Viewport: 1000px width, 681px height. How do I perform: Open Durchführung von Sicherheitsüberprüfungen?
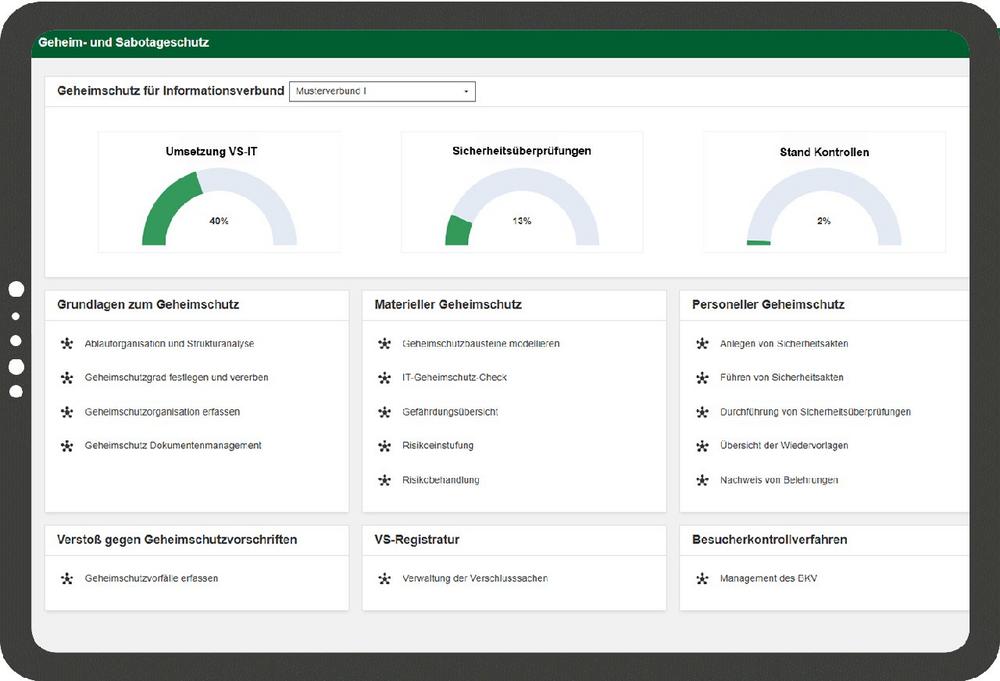click(815, 412)
